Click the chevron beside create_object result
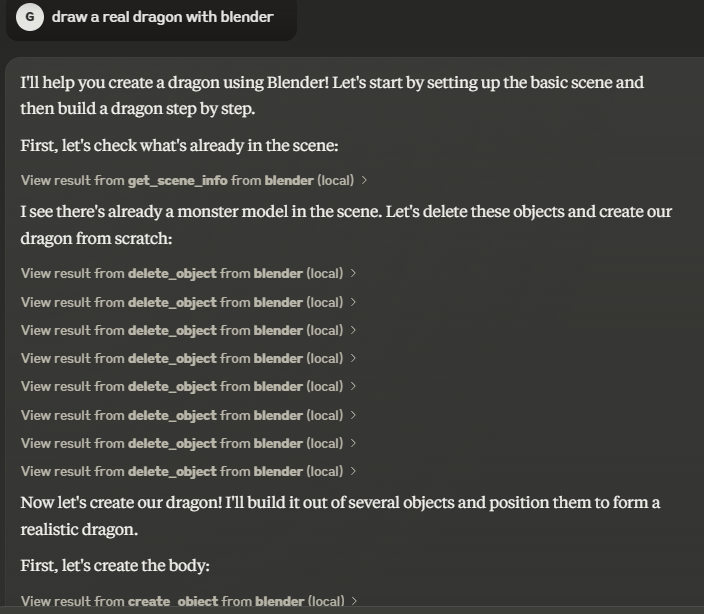Viewport: 704px width, 614px height. (354, 601)
